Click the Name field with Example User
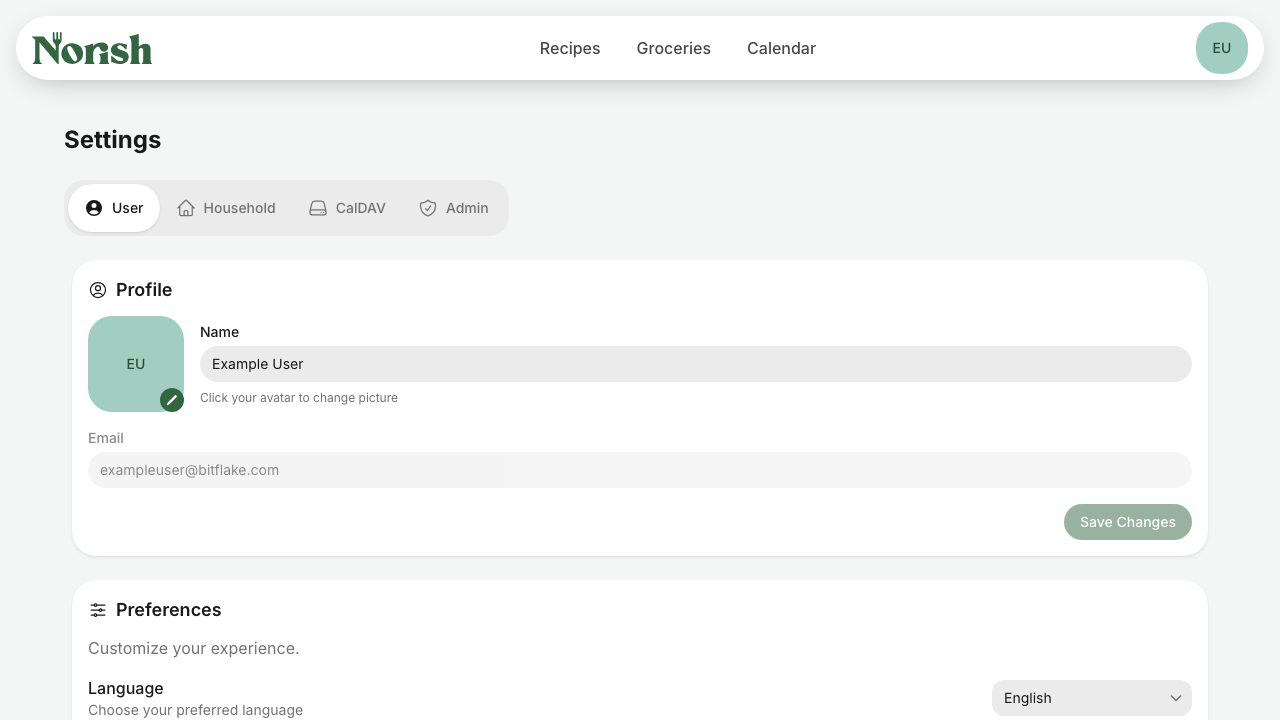 pyautogui.click(x=696, y=364)
